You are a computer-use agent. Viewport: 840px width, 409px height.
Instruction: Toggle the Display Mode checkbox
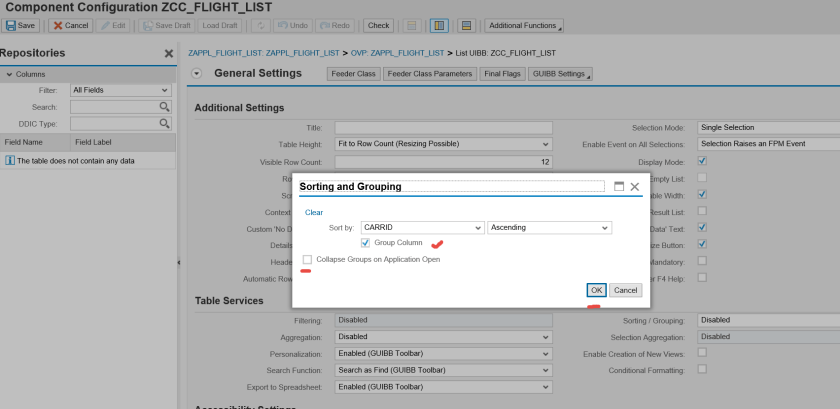click(x=702, y=161)
